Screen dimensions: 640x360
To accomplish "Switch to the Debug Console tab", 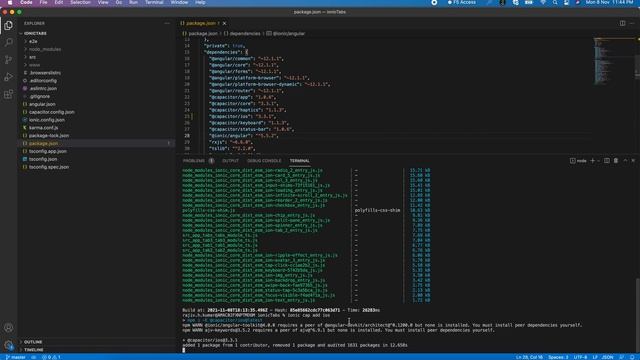I will click(x=264, y=161).
